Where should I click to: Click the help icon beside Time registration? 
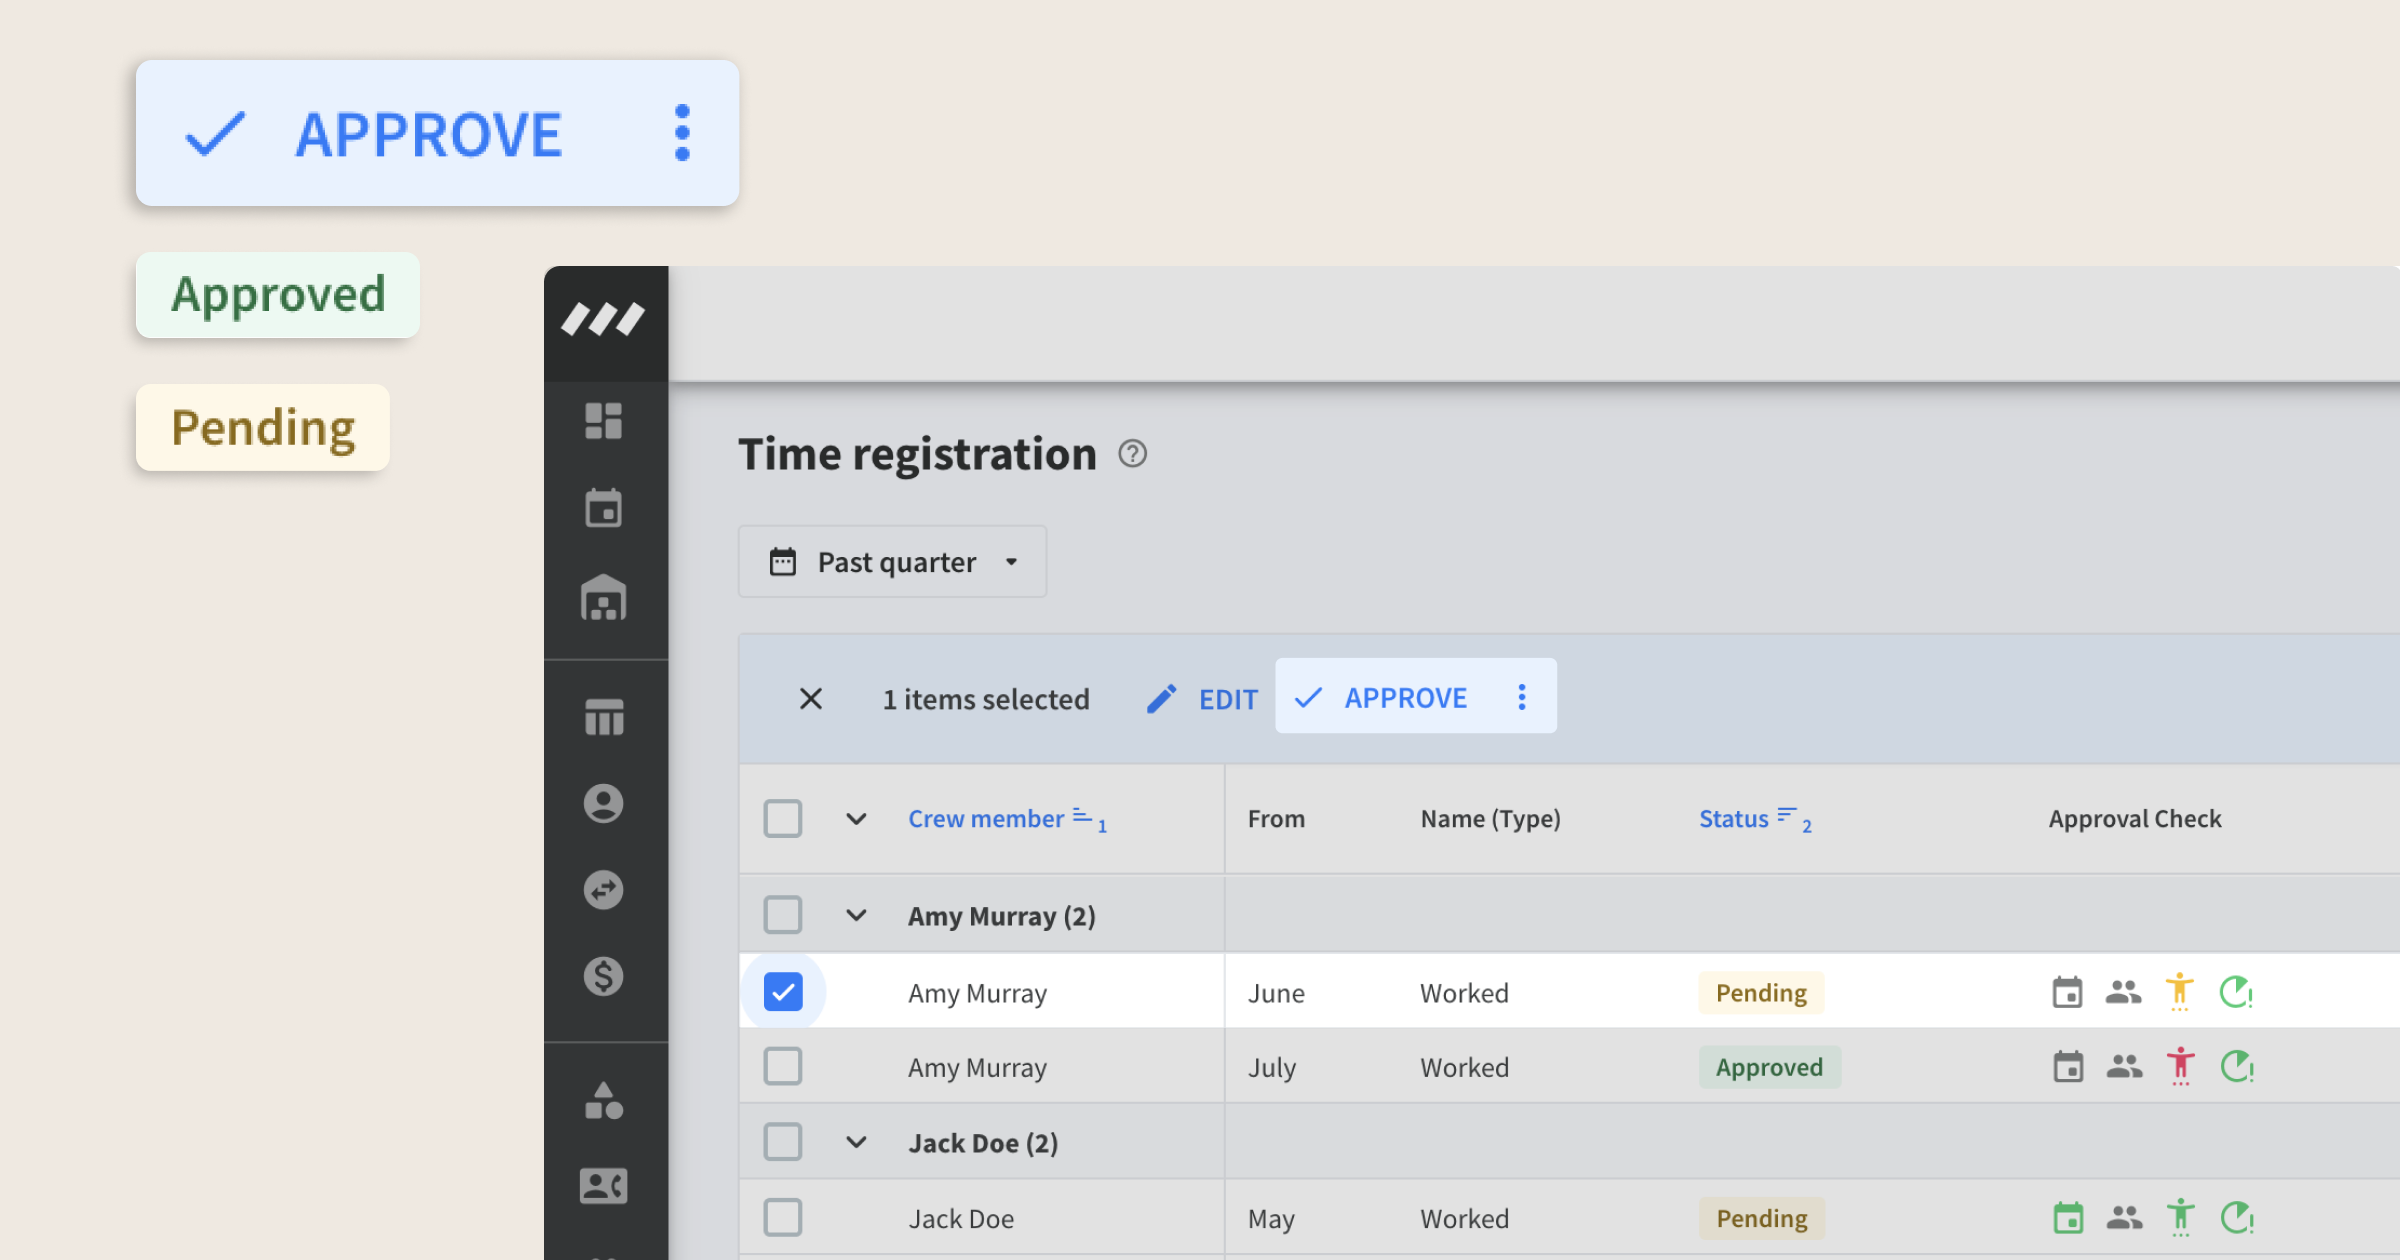pos(1132,454)
